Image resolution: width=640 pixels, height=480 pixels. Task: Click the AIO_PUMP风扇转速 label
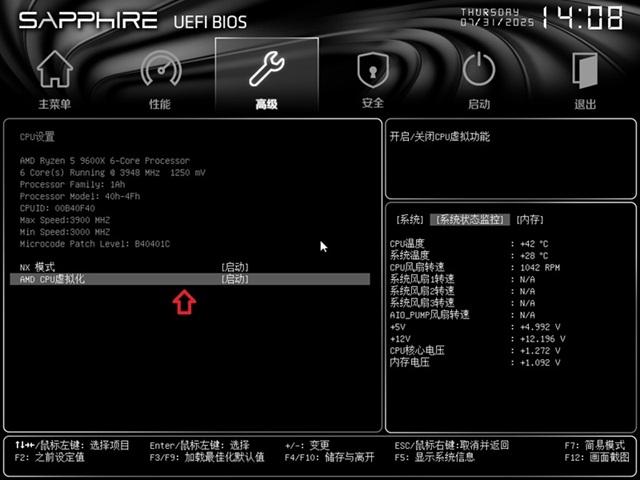tap(430, 315)
